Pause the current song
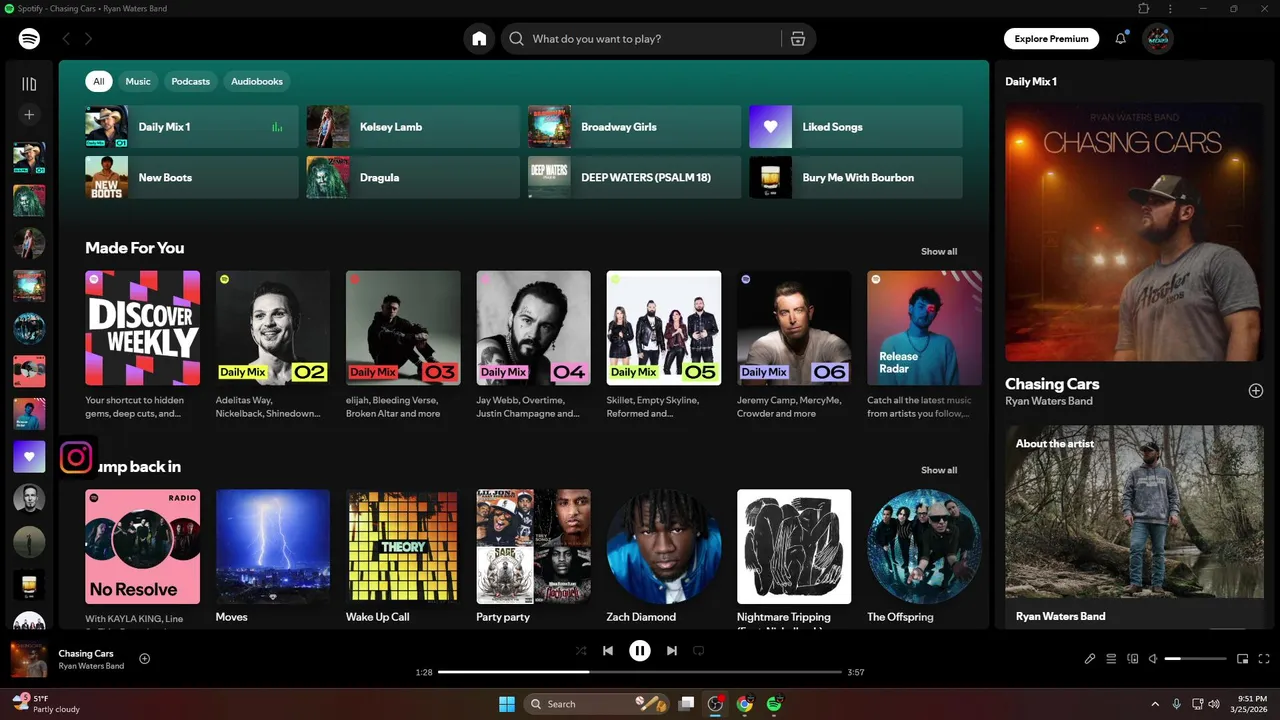The image size is (1280, 720). 640,651
